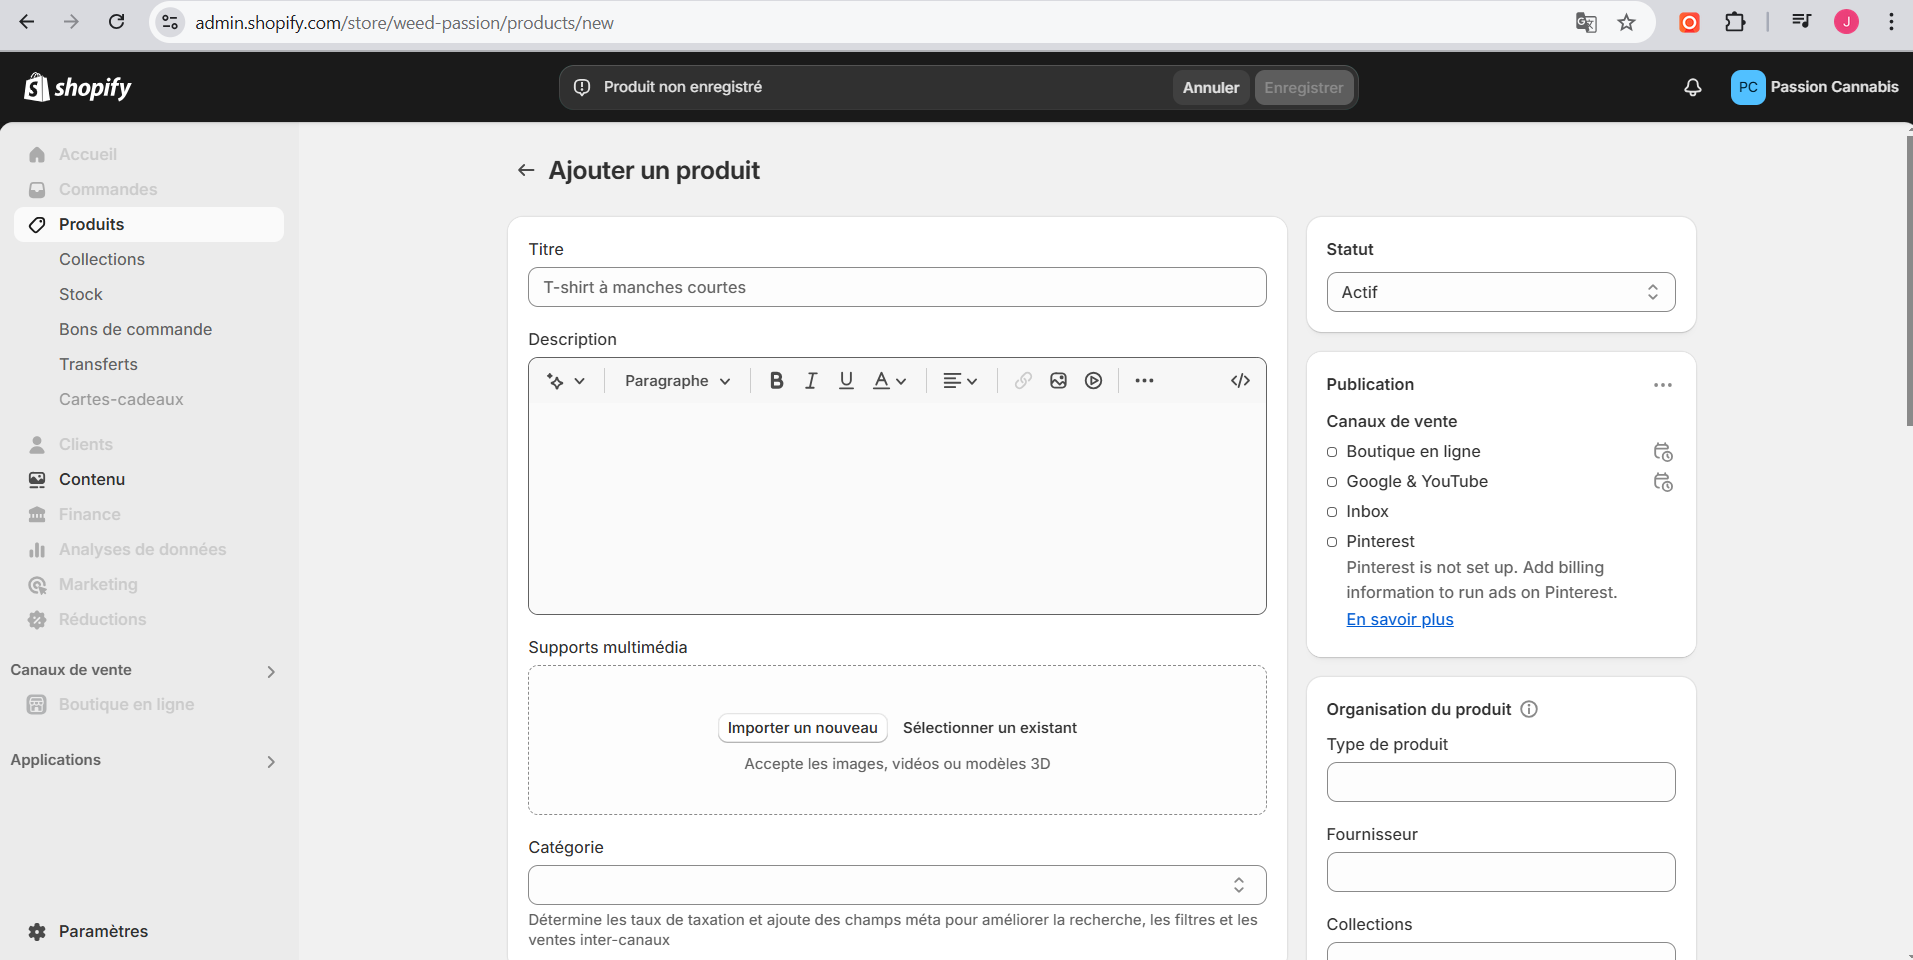Screen dimensions: 1913x960
Task: Switch to HTML code view
Action: pyautogui.click(x=1240, y=381)
